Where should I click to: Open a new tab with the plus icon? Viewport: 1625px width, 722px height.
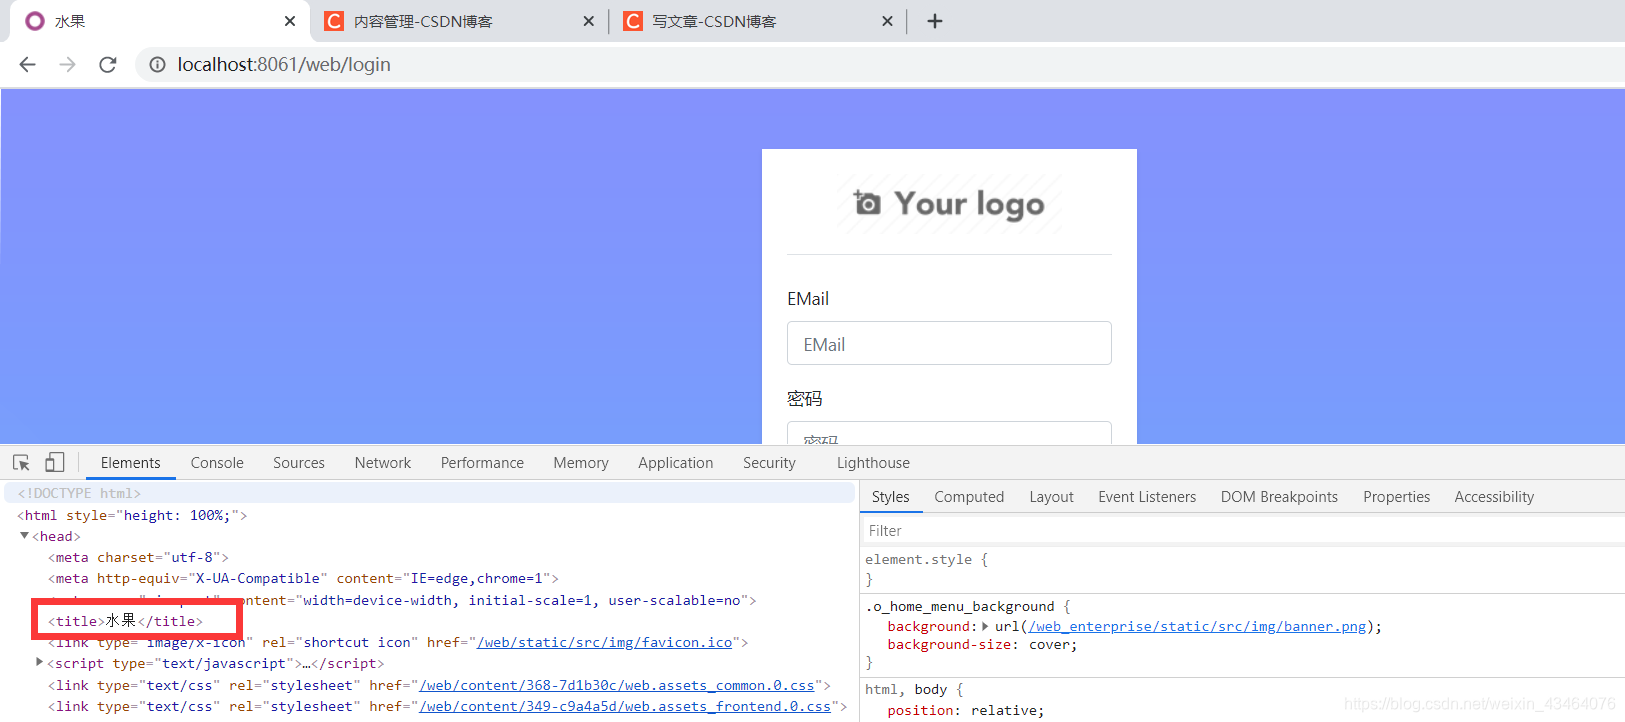point(935,21)
